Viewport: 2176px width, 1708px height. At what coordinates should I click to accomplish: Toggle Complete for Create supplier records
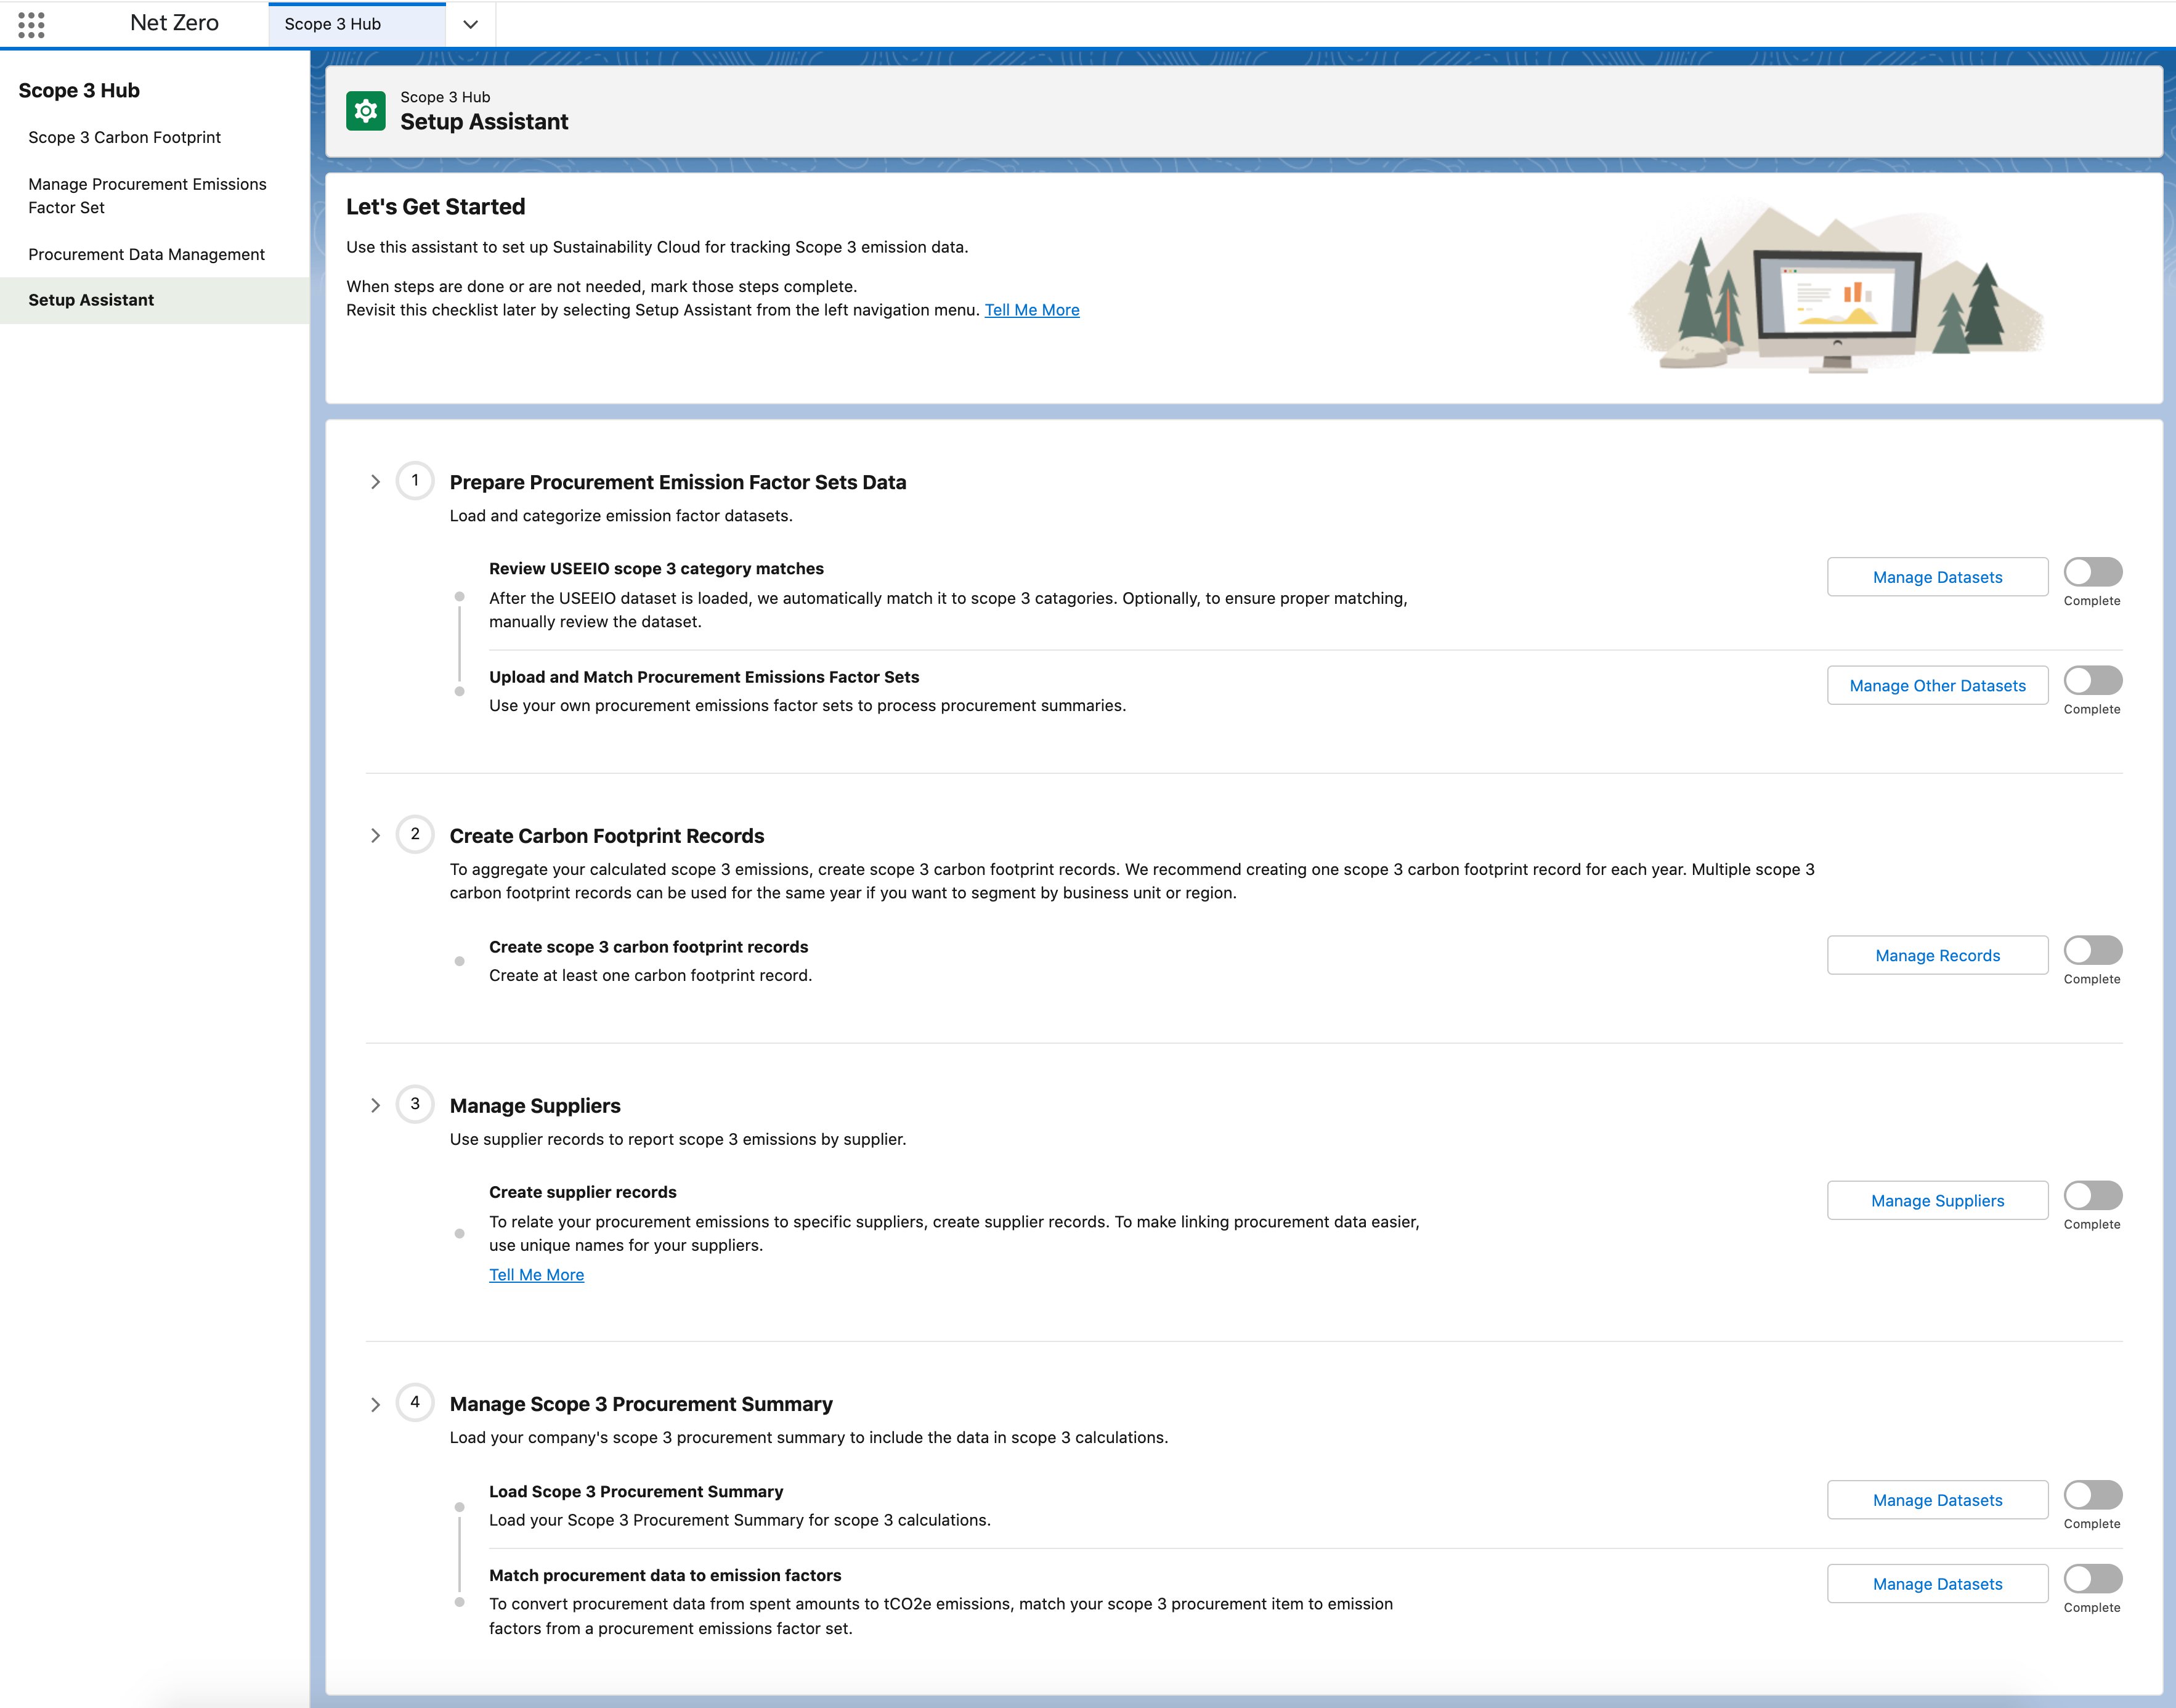coord(2093,1195)
